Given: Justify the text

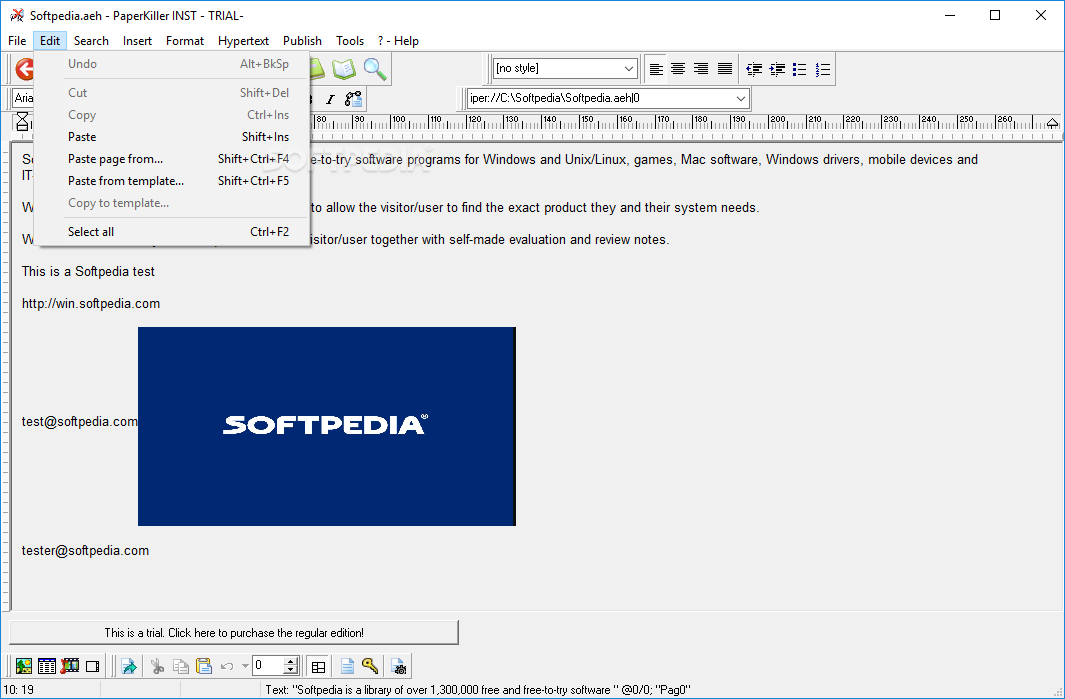Looking at the screenshot, I should tap(725, 69).
